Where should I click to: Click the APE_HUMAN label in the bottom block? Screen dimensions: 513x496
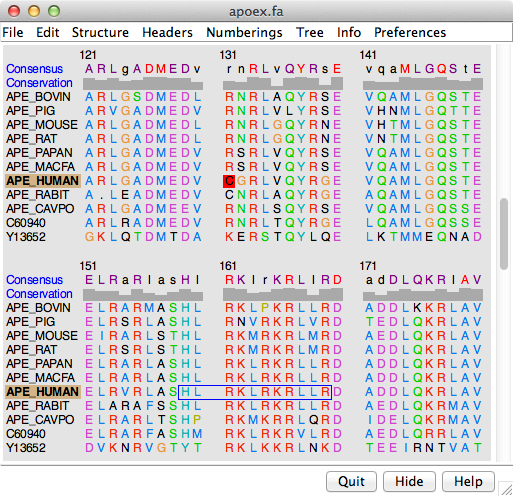[x=43, y=392]
